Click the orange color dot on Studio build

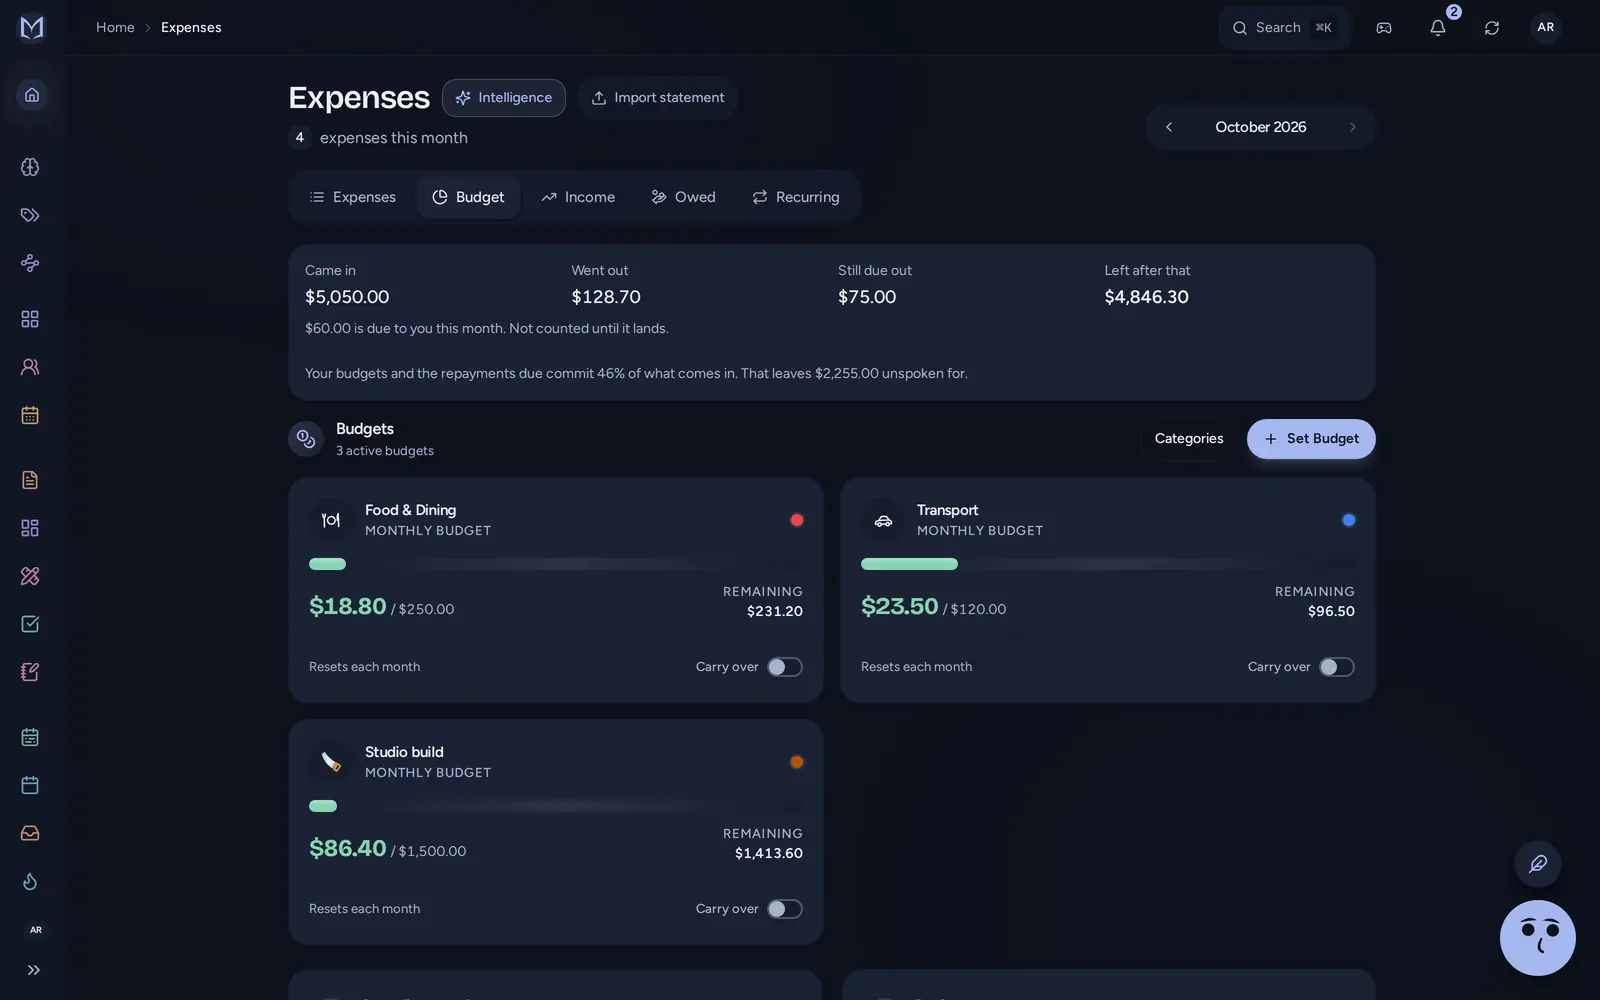tap(797, 762)
